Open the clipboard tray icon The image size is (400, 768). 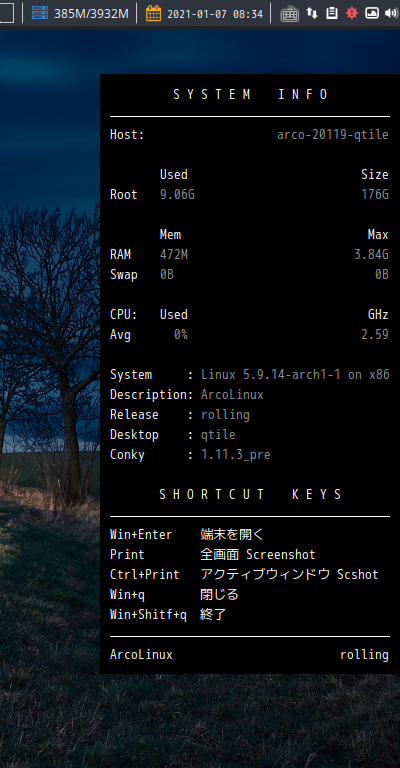click(x=331, y=13)
